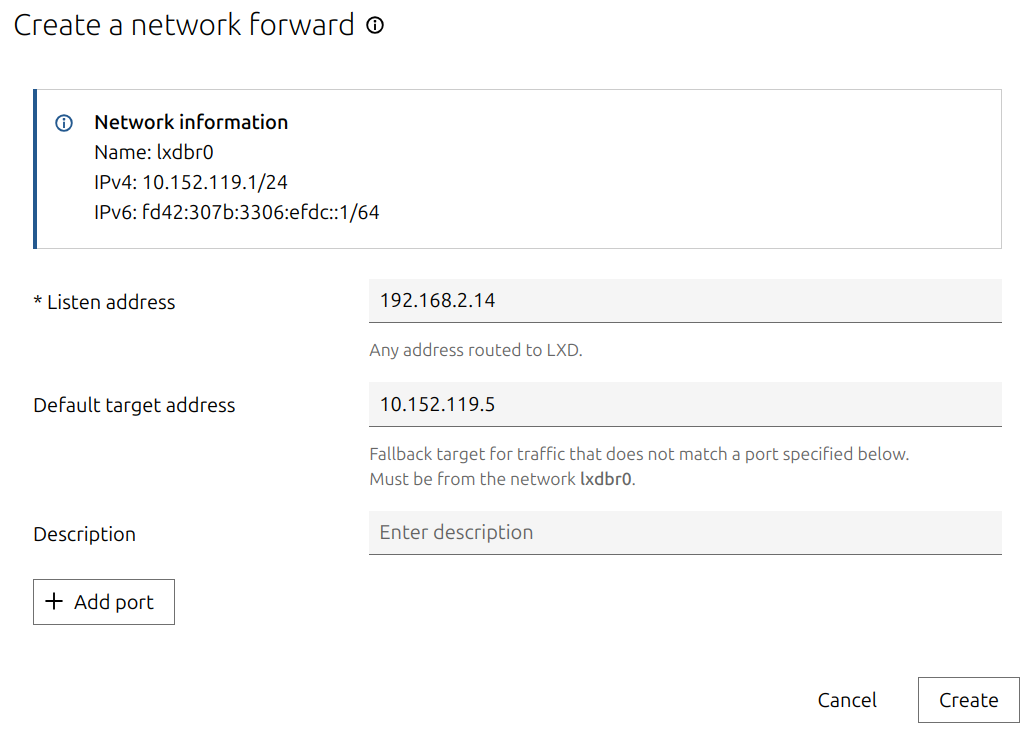Screen dimensions: 1033x739
Task: Click the info icon in Network information box
Action: [x=64, y=124]
